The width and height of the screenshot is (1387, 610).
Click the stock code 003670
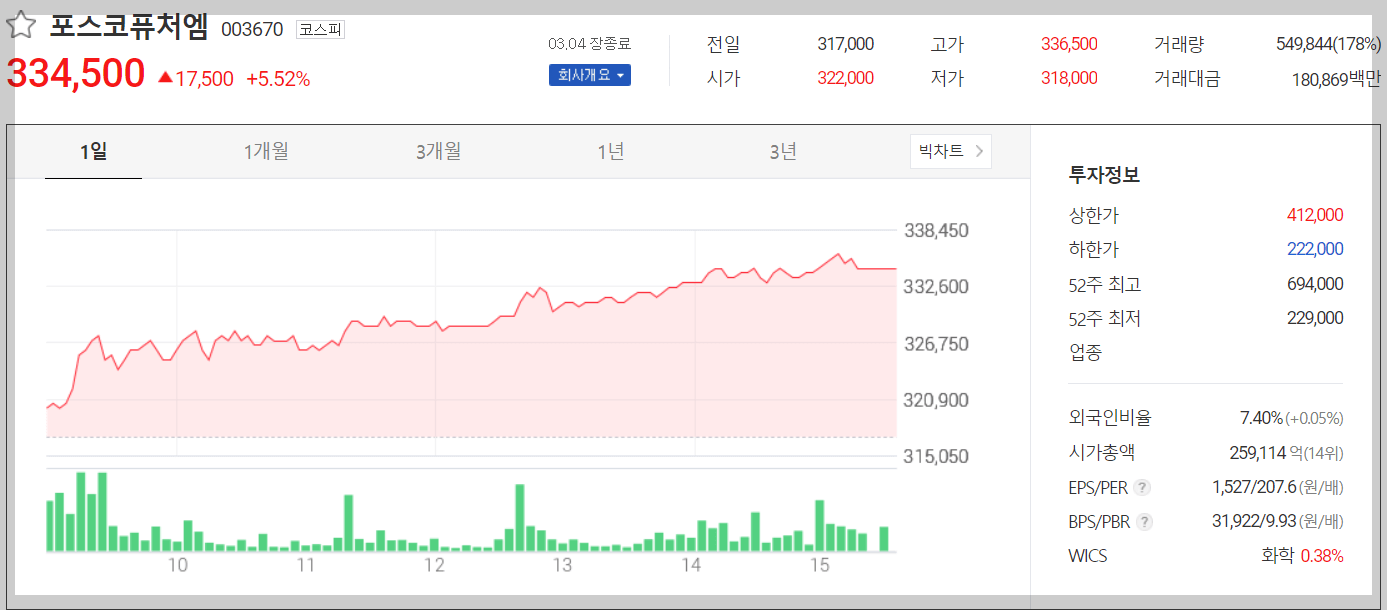(252, 30)
